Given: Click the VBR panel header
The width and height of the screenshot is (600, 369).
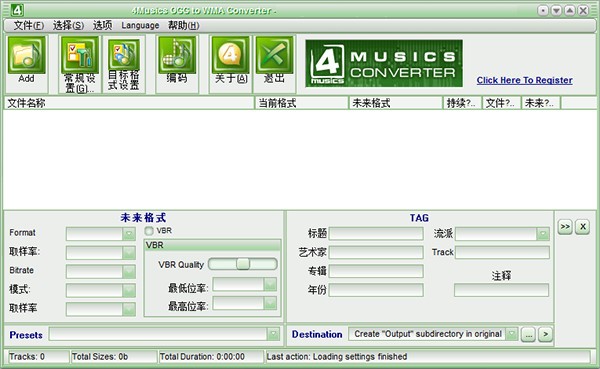Looking at the screenshot, I should tap(212, 245).
